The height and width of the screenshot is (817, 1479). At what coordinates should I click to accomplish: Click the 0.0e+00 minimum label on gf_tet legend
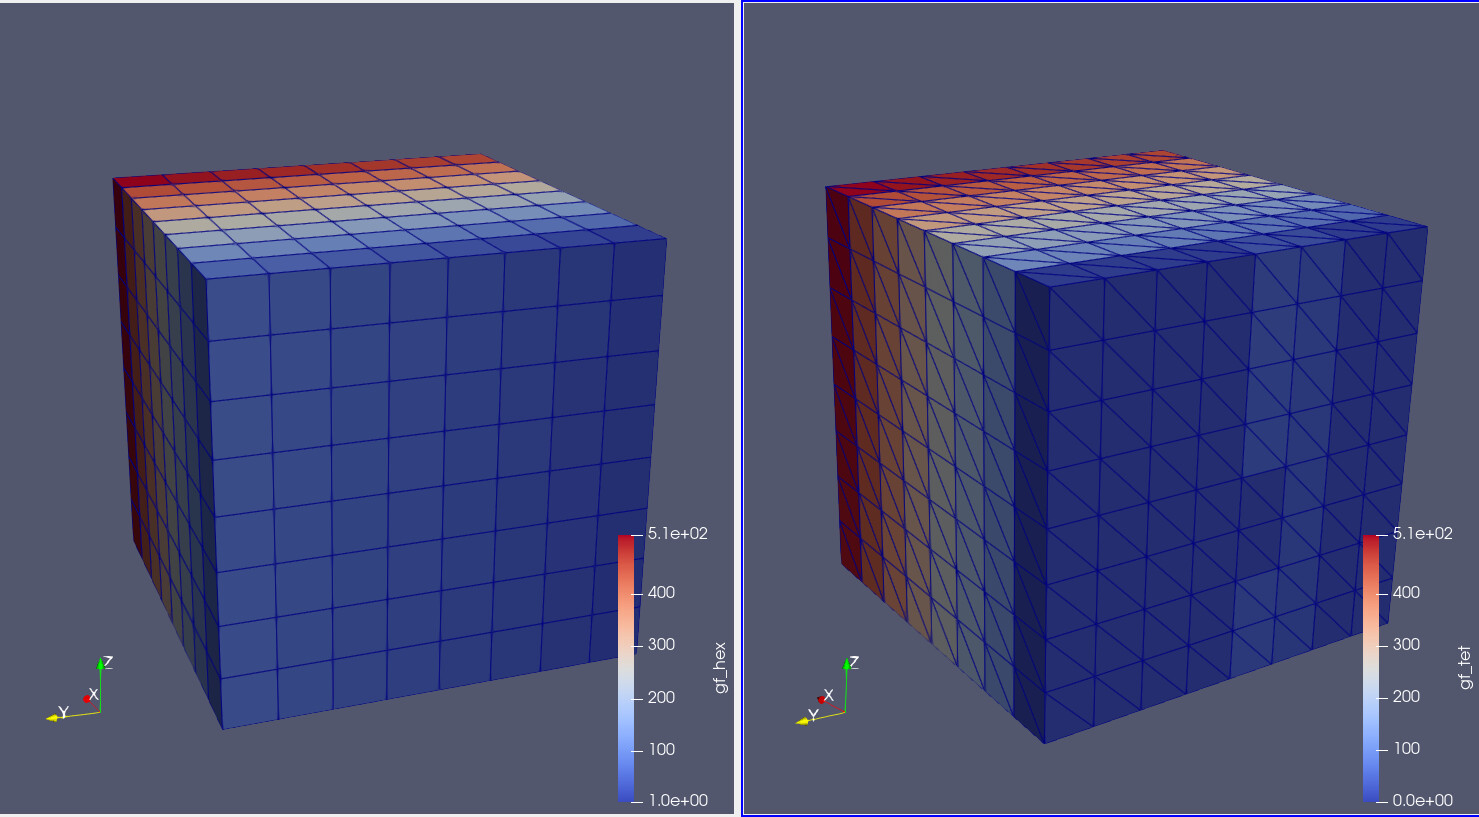coord(1422,800)
